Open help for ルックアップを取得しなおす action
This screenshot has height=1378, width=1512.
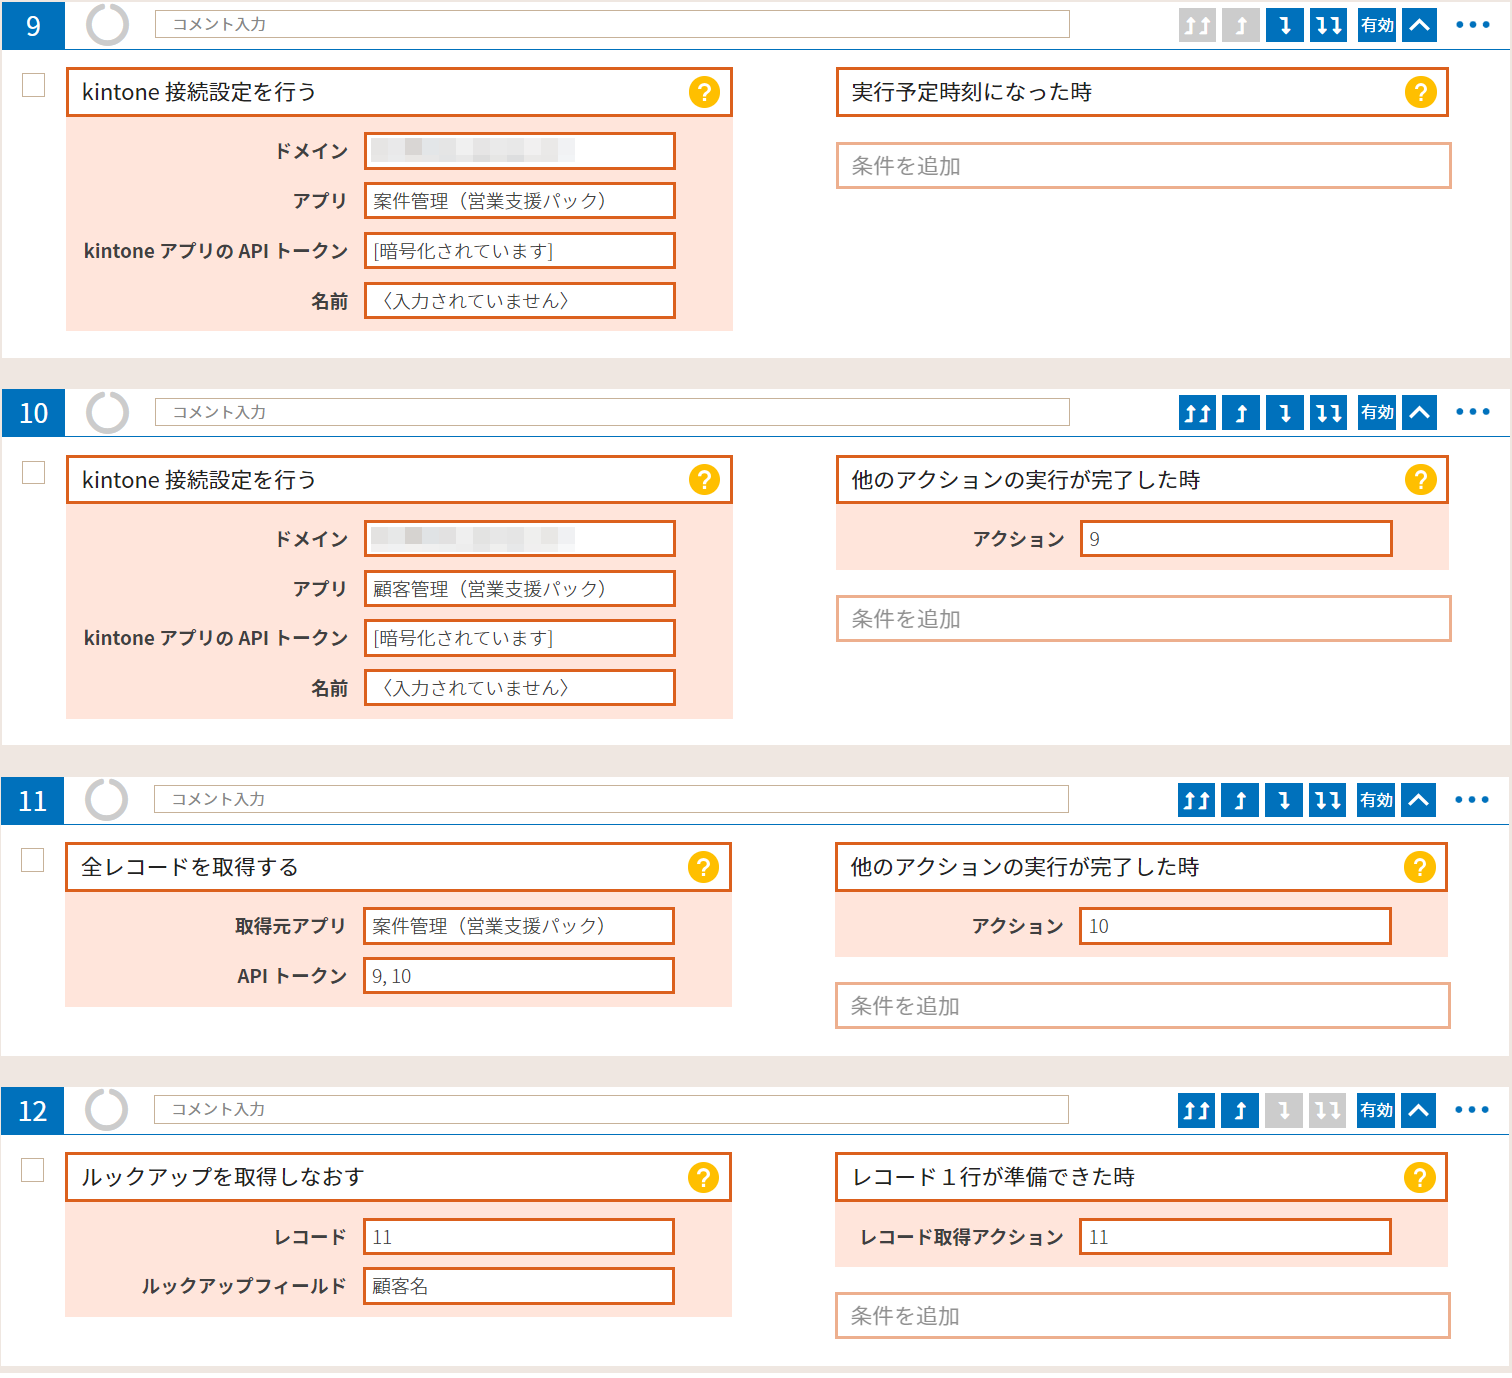pos(704,1177)
